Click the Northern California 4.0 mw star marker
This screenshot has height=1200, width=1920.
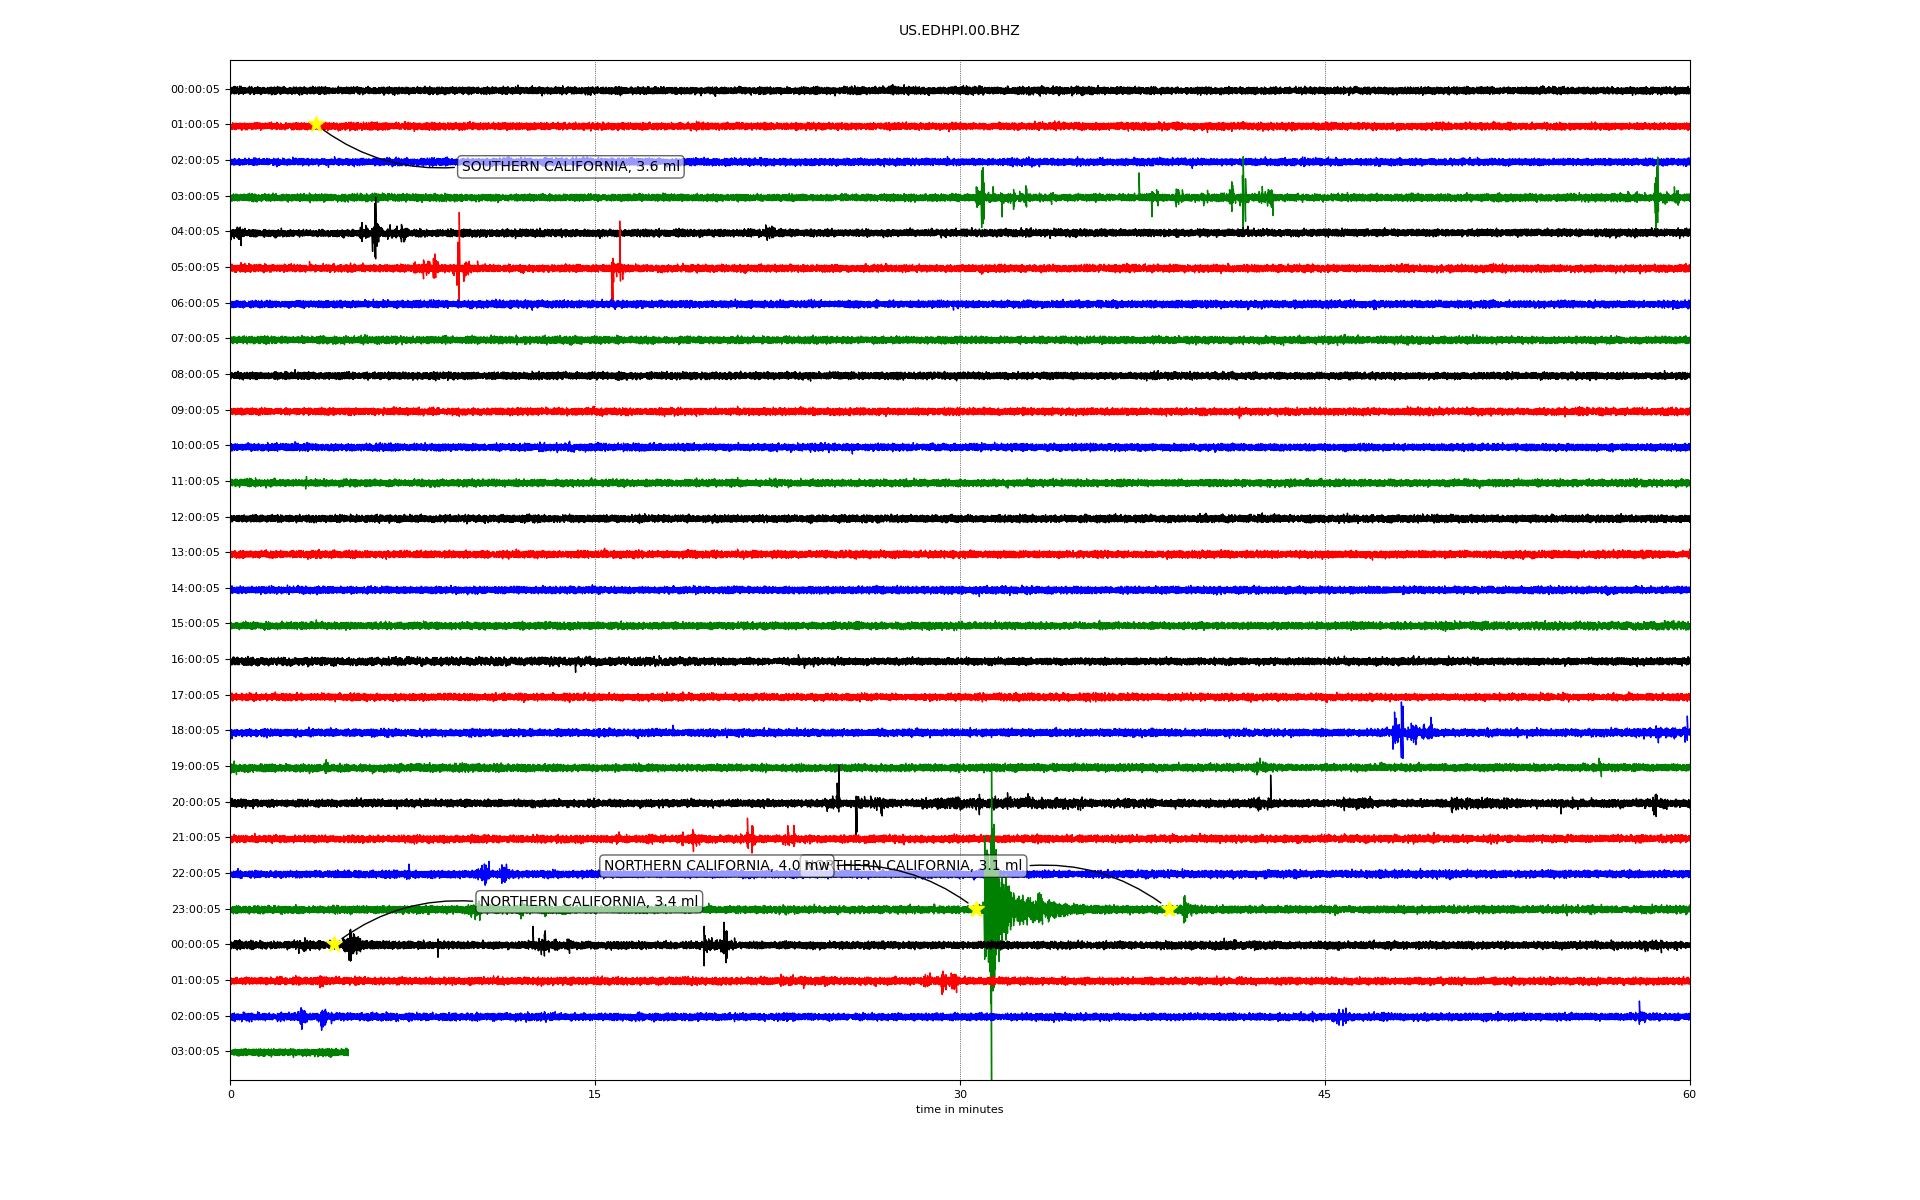(976, 909)
